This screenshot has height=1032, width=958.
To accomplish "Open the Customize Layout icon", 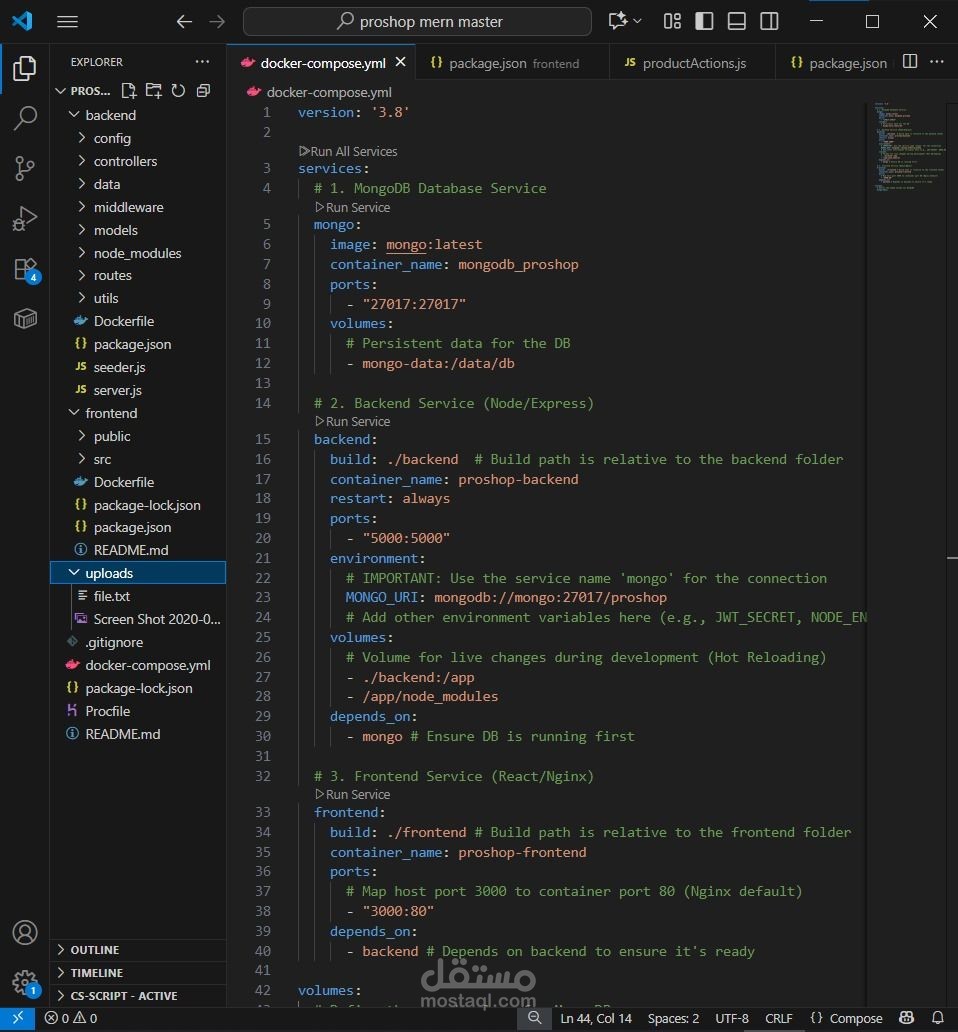I will [x=672, y=21].
